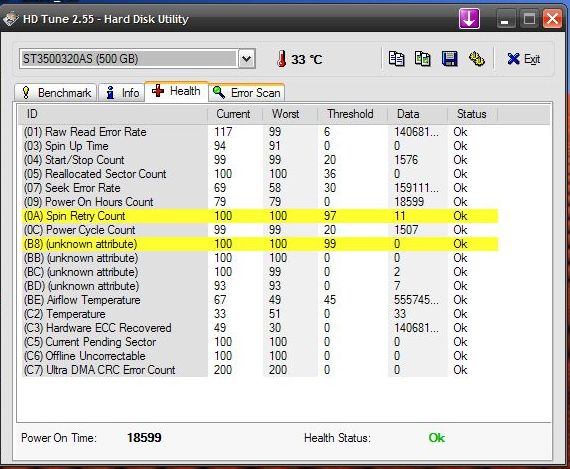Switch to the Error Scan tab
The width and height of the screenshot is (570, 469).
tap(247, 93)
